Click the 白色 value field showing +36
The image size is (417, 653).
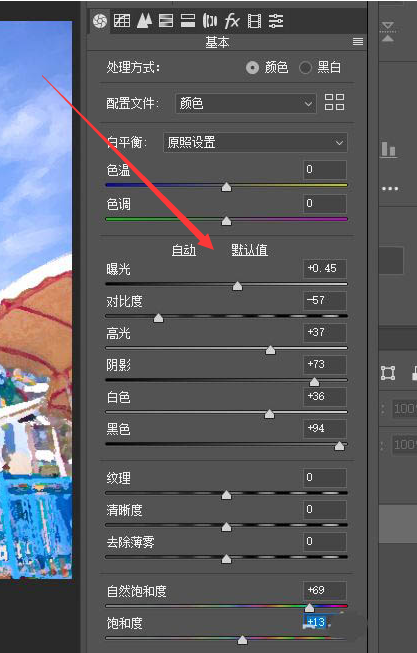click(x=325, y=396)
